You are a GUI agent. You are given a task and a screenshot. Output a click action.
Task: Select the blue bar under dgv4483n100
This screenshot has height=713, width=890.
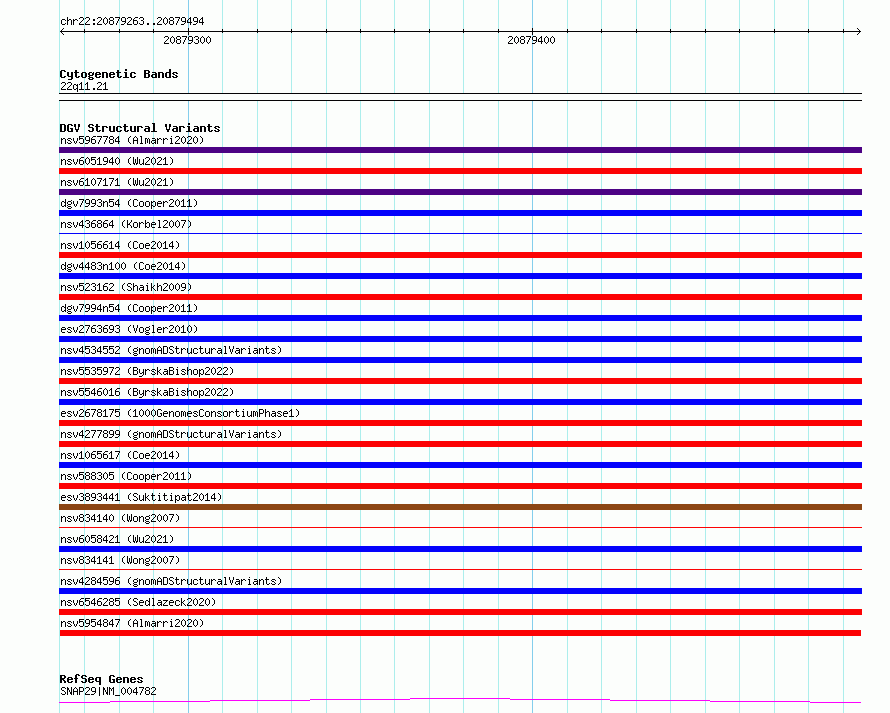460,276
